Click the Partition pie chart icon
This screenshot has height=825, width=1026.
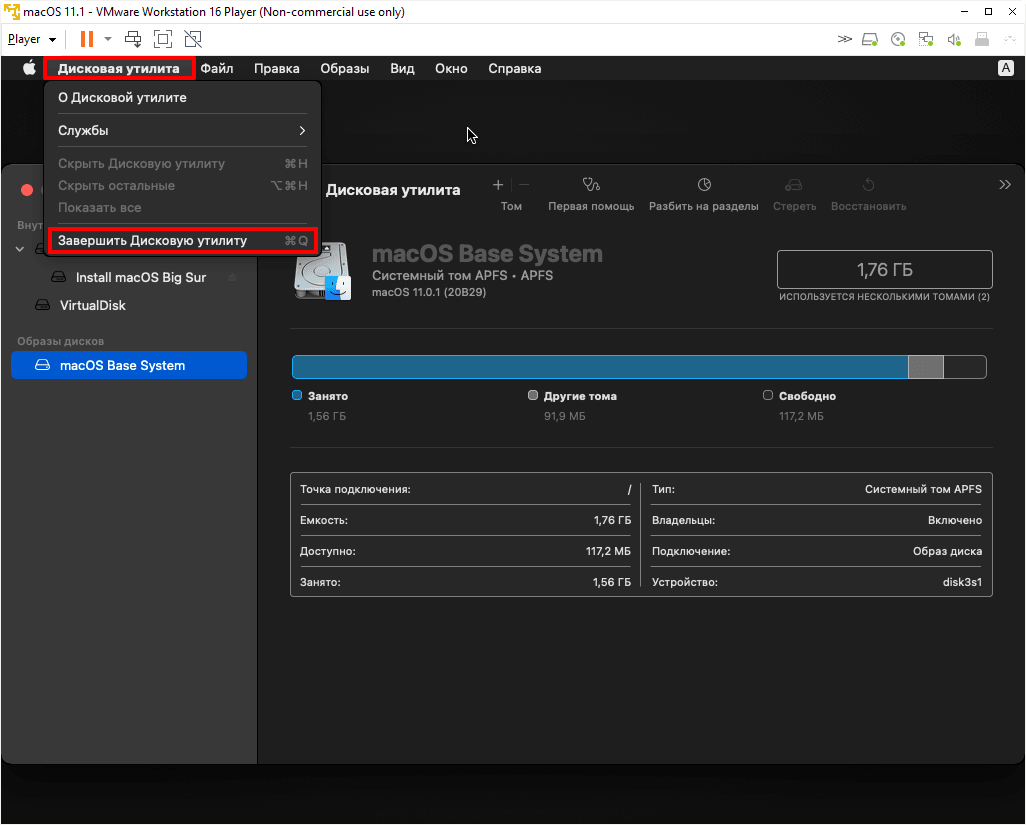(704, 185)
